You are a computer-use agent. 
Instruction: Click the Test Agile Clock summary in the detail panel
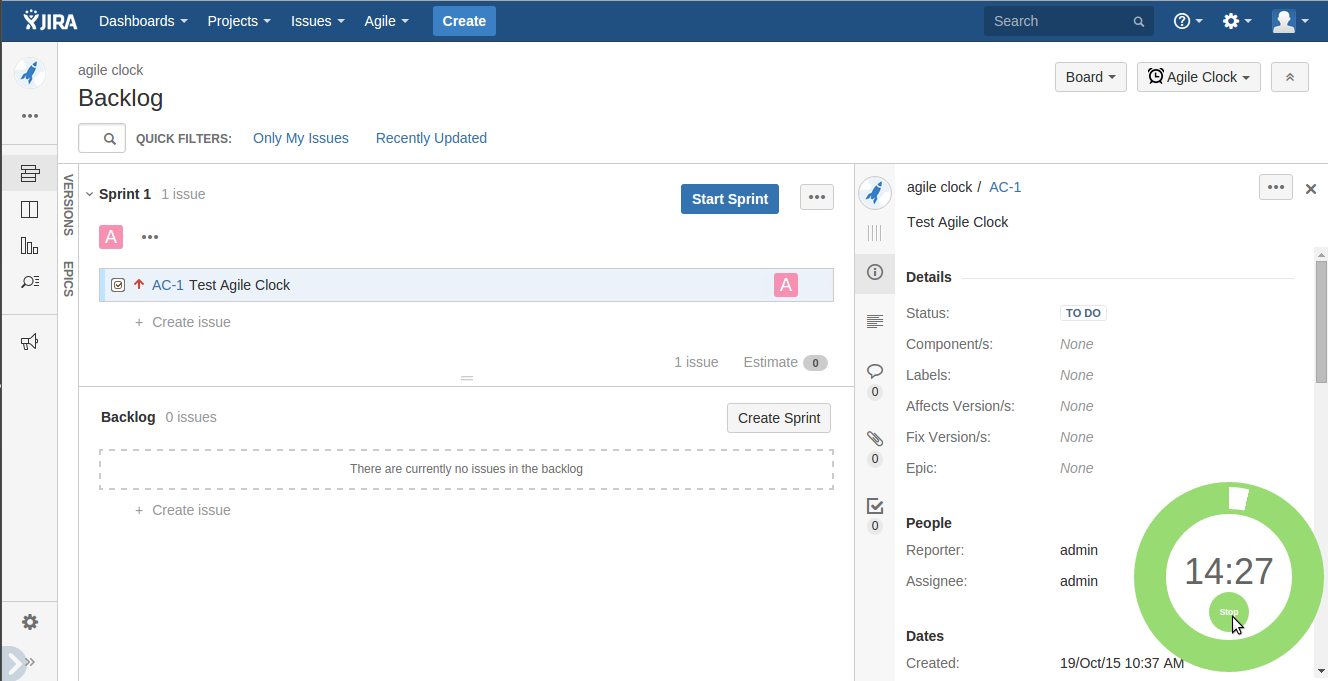957,222
